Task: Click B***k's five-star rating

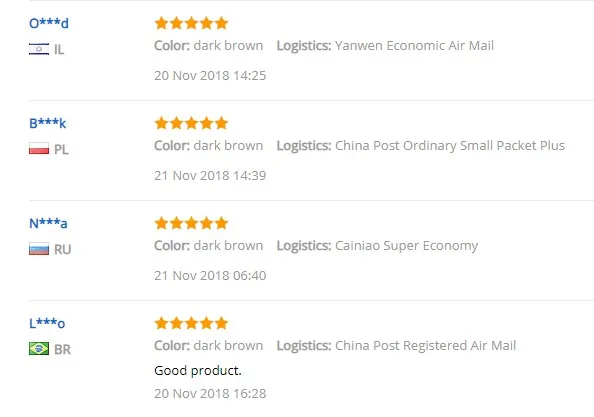Action: click(x=191, y=123)
